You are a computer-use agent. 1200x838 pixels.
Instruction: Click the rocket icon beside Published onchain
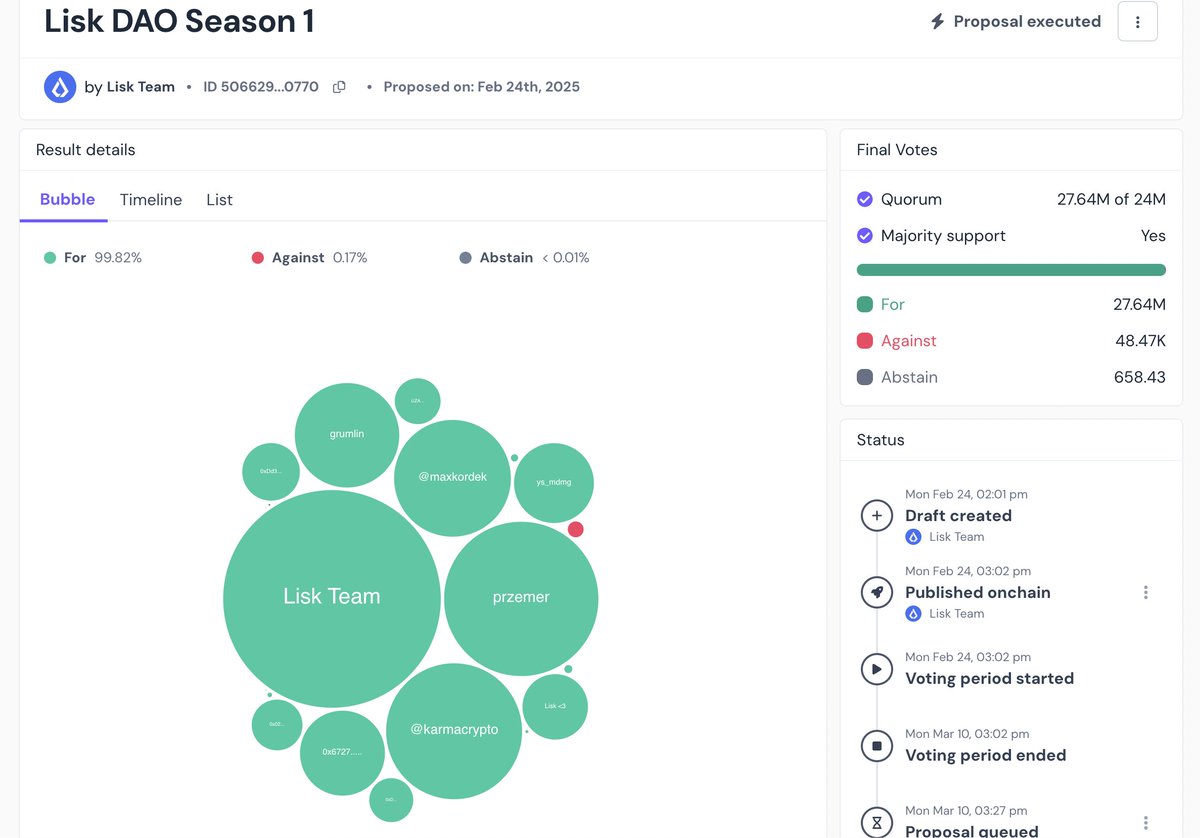point(877,592)
